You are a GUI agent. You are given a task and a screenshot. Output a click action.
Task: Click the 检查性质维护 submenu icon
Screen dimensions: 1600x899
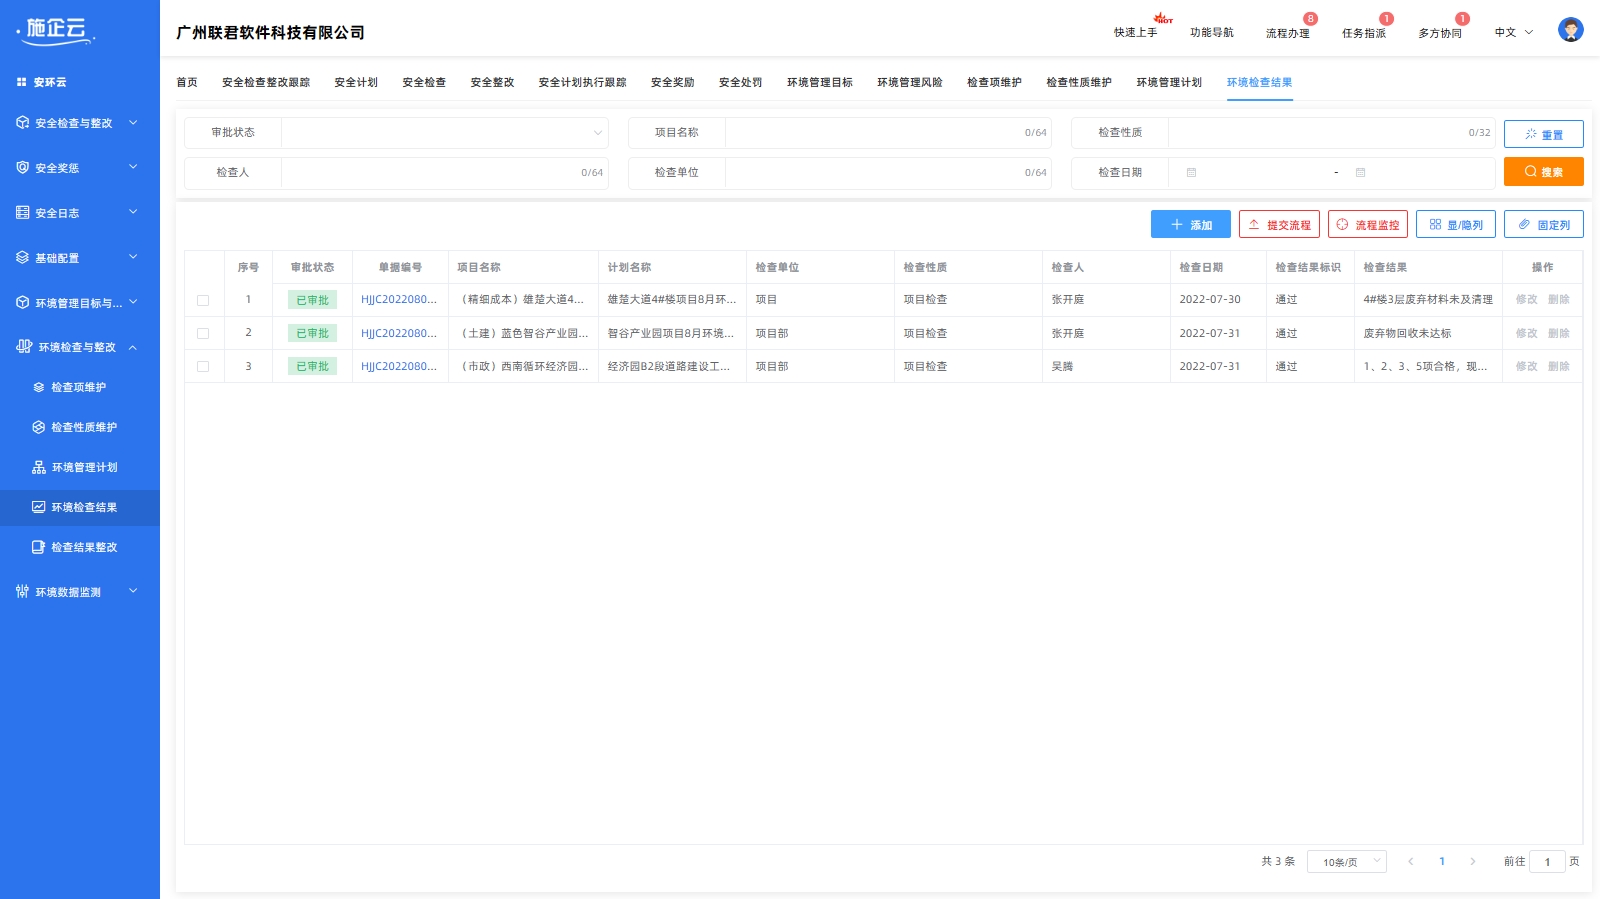(x=39, y=427)
